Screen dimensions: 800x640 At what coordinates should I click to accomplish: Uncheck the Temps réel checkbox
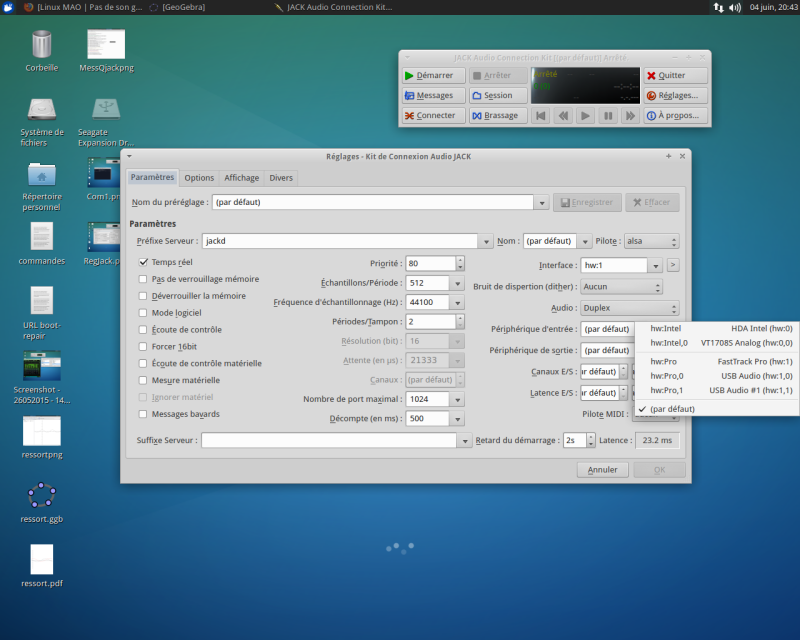click(x=144, y=262)
